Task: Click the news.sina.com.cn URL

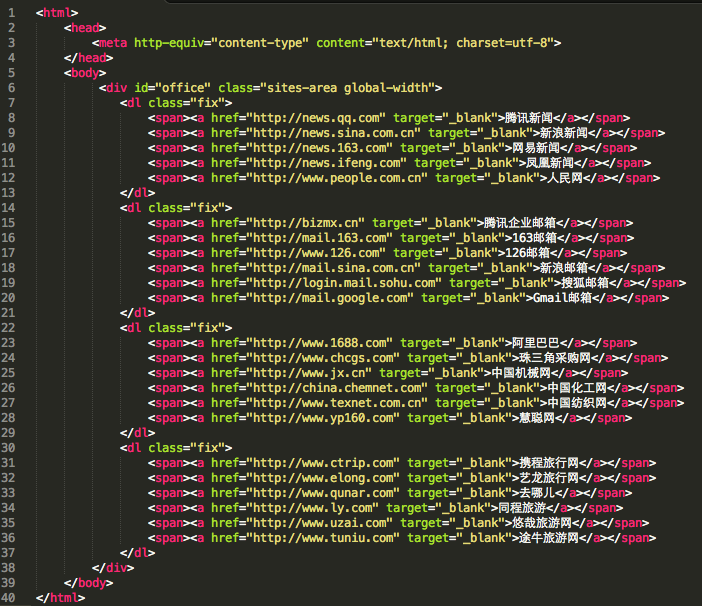Action: pyautogui.click(x=334, y=133)
